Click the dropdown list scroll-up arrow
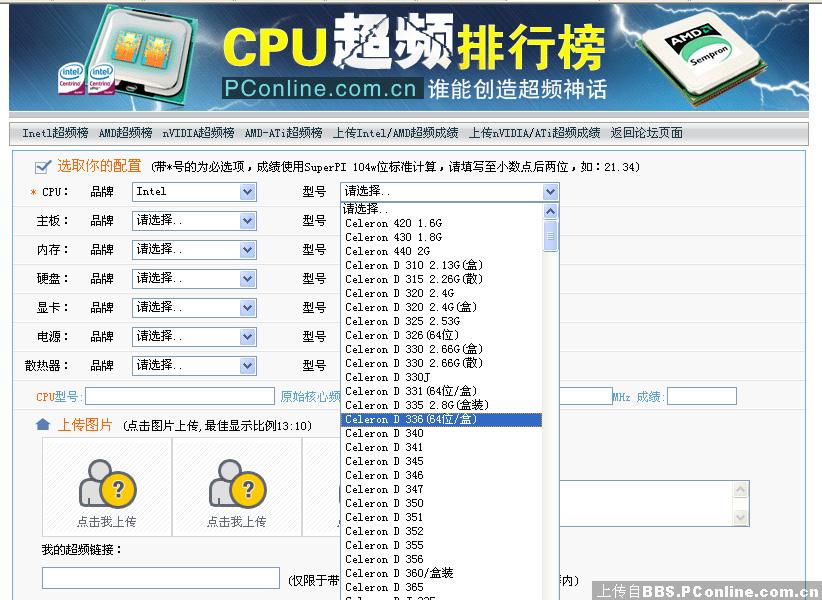Image resolution: width=822 pixels, height=600 pixels. point(550,212)
